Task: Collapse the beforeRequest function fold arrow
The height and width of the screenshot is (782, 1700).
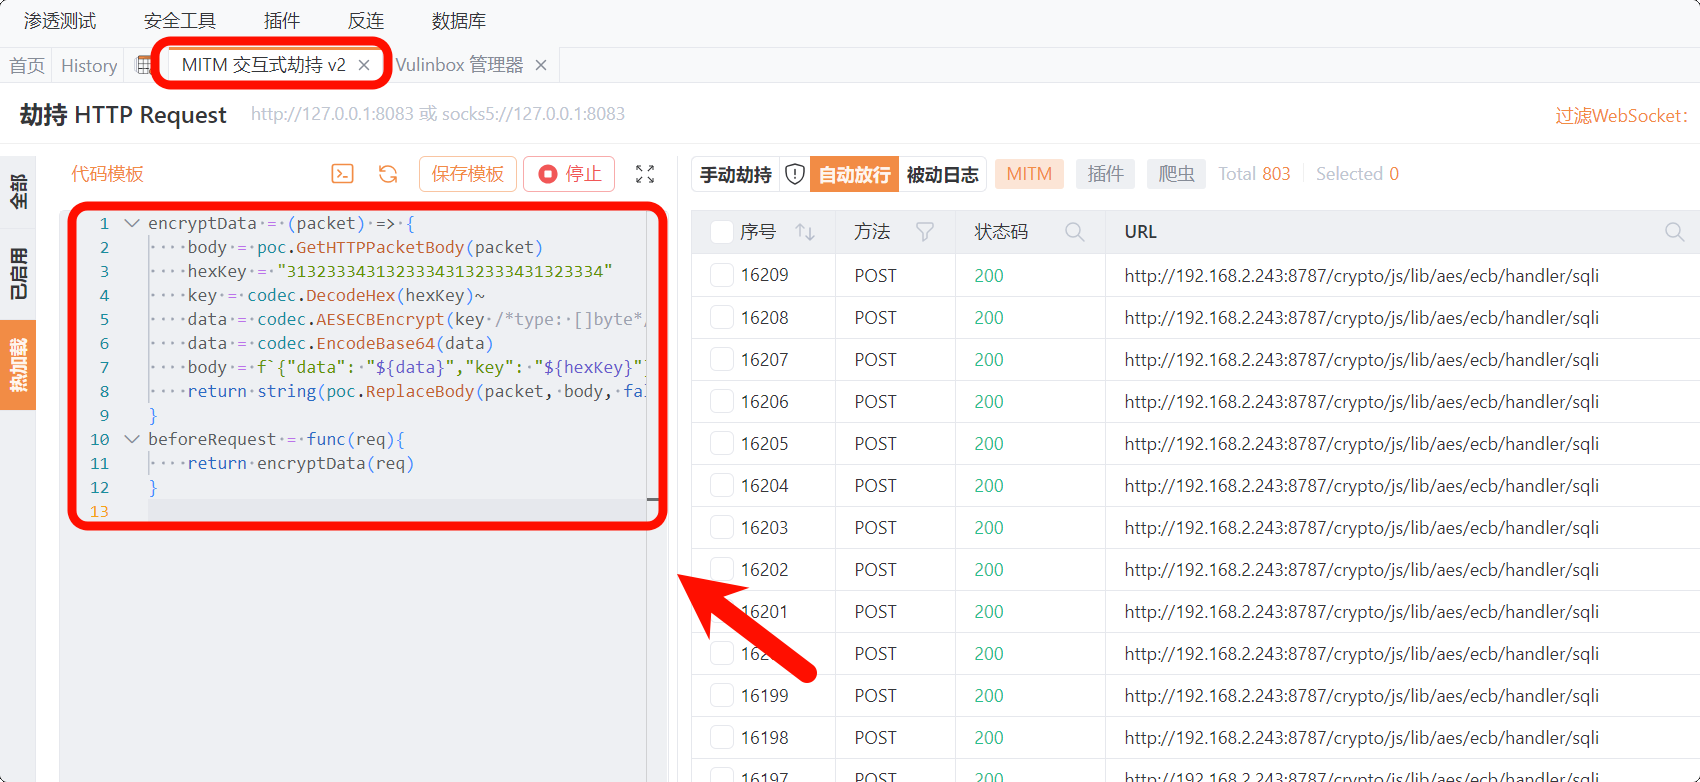Action: (131, 439)
